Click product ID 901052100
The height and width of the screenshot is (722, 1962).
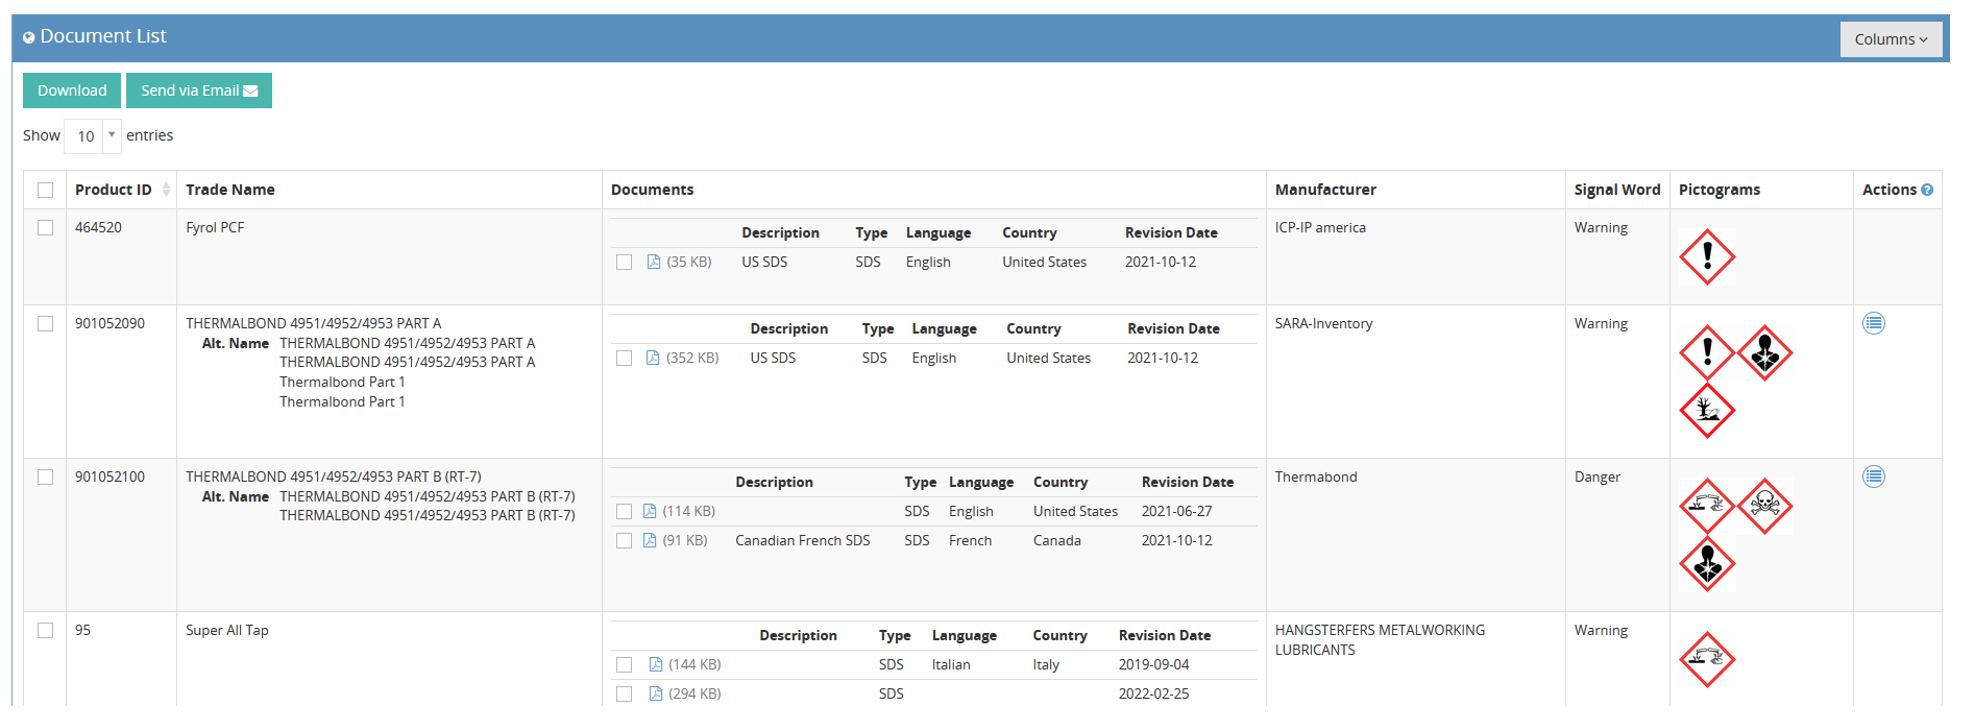[x=110, y=477]
